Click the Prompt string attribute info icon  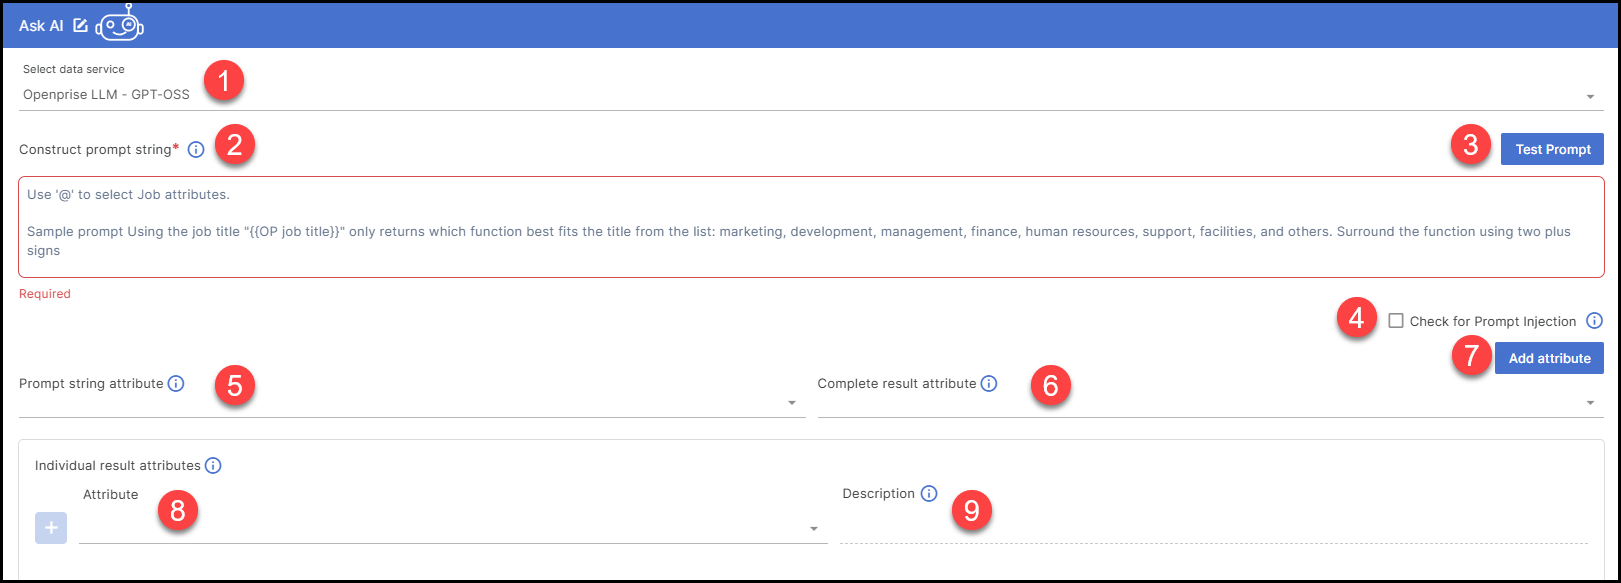176,383
